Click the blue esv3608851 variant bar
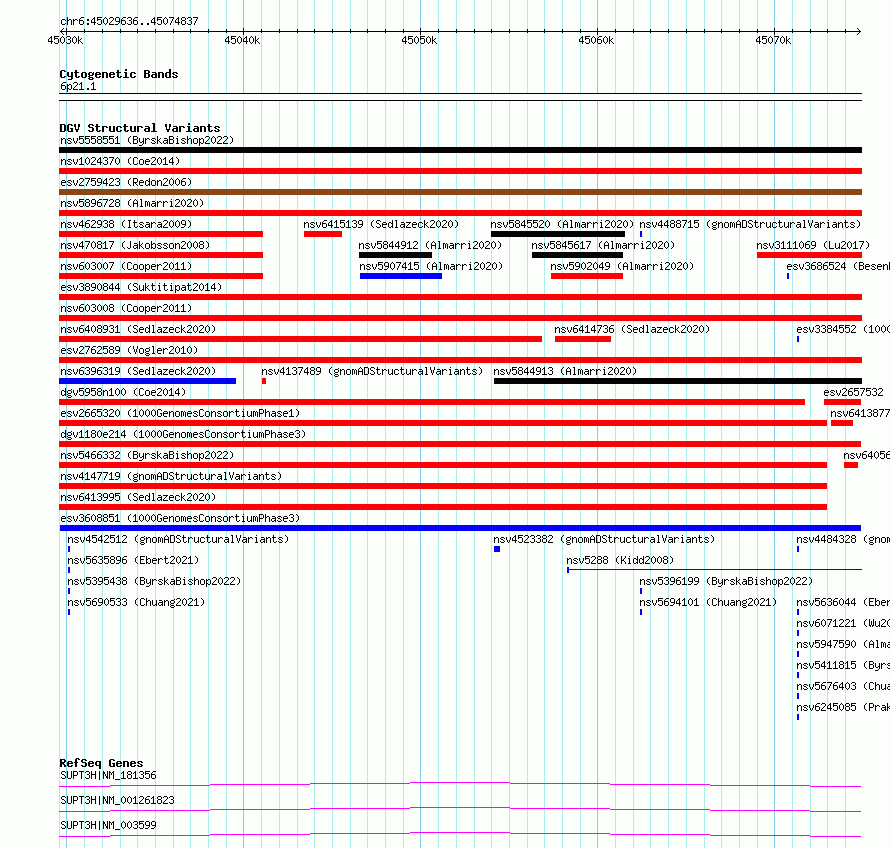 pos(460,528)
